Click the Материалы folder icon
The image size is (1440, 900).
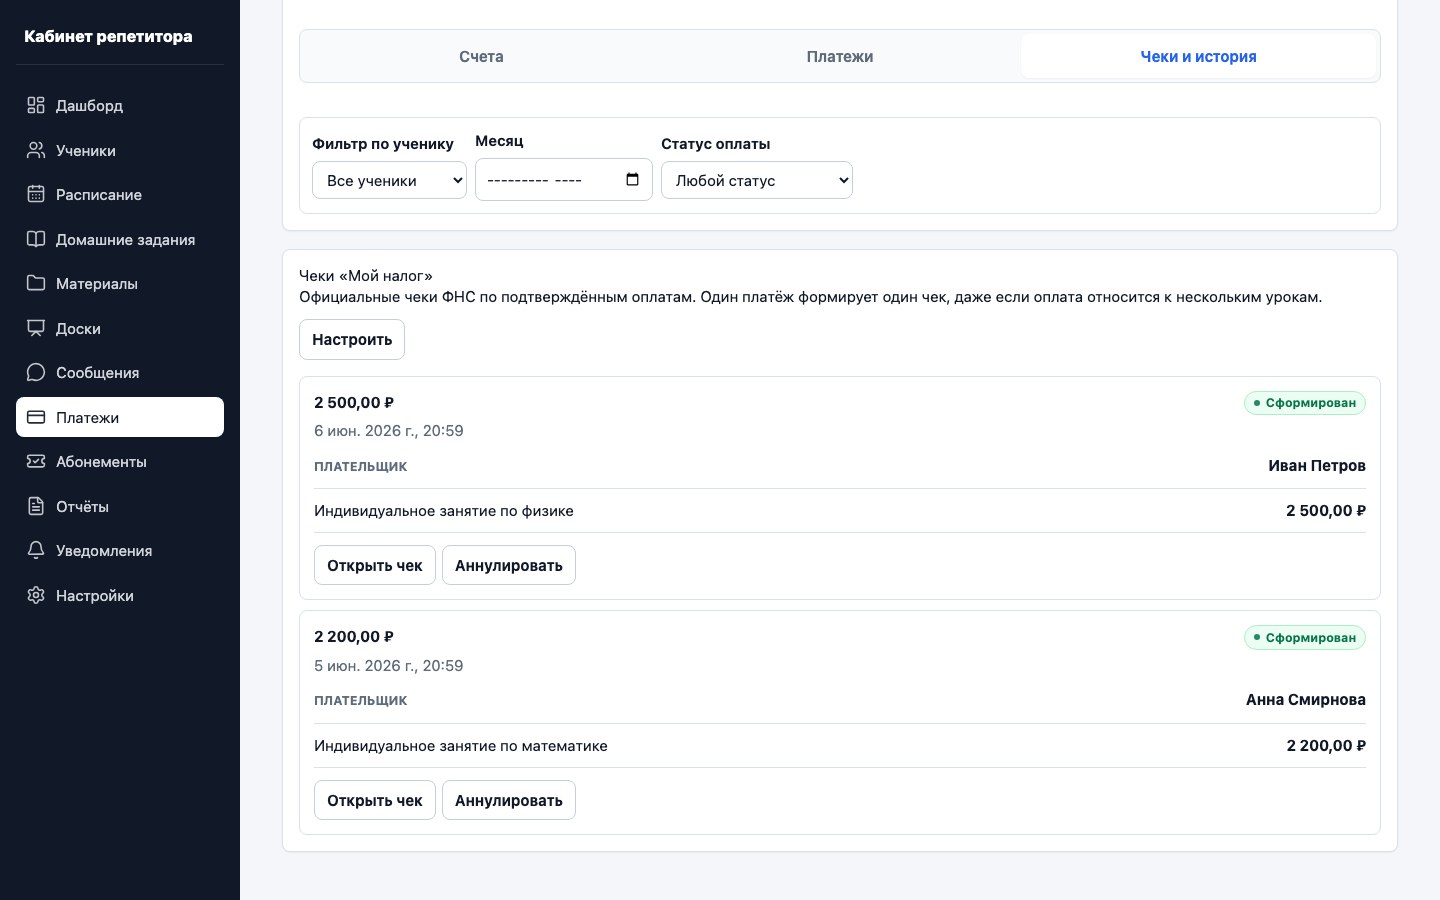(x=36, y=283)
